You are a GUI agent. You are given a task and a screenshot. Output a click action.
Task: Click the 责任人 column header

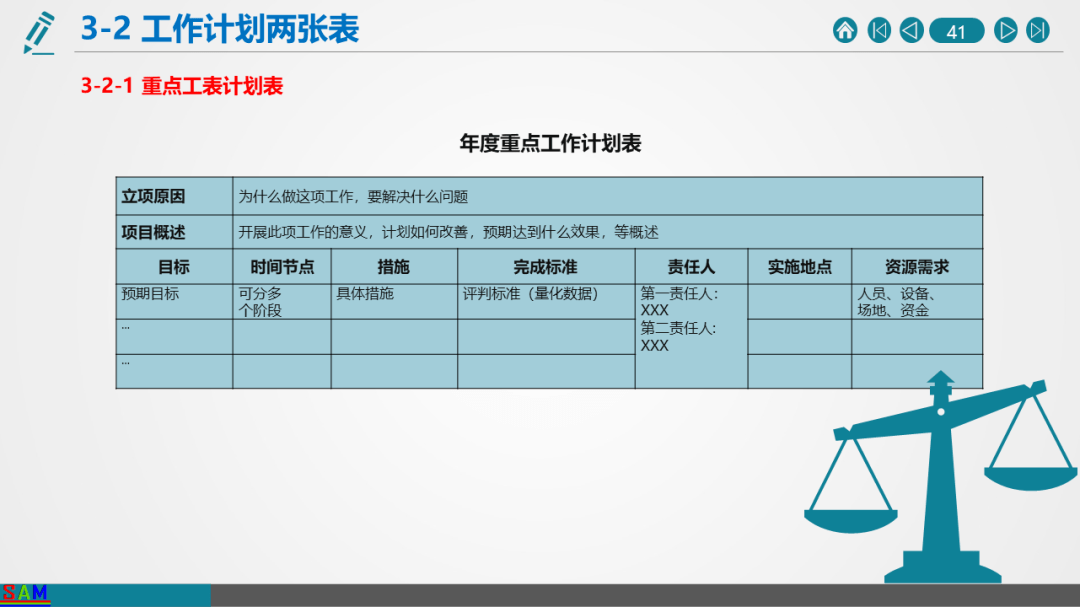691,267
